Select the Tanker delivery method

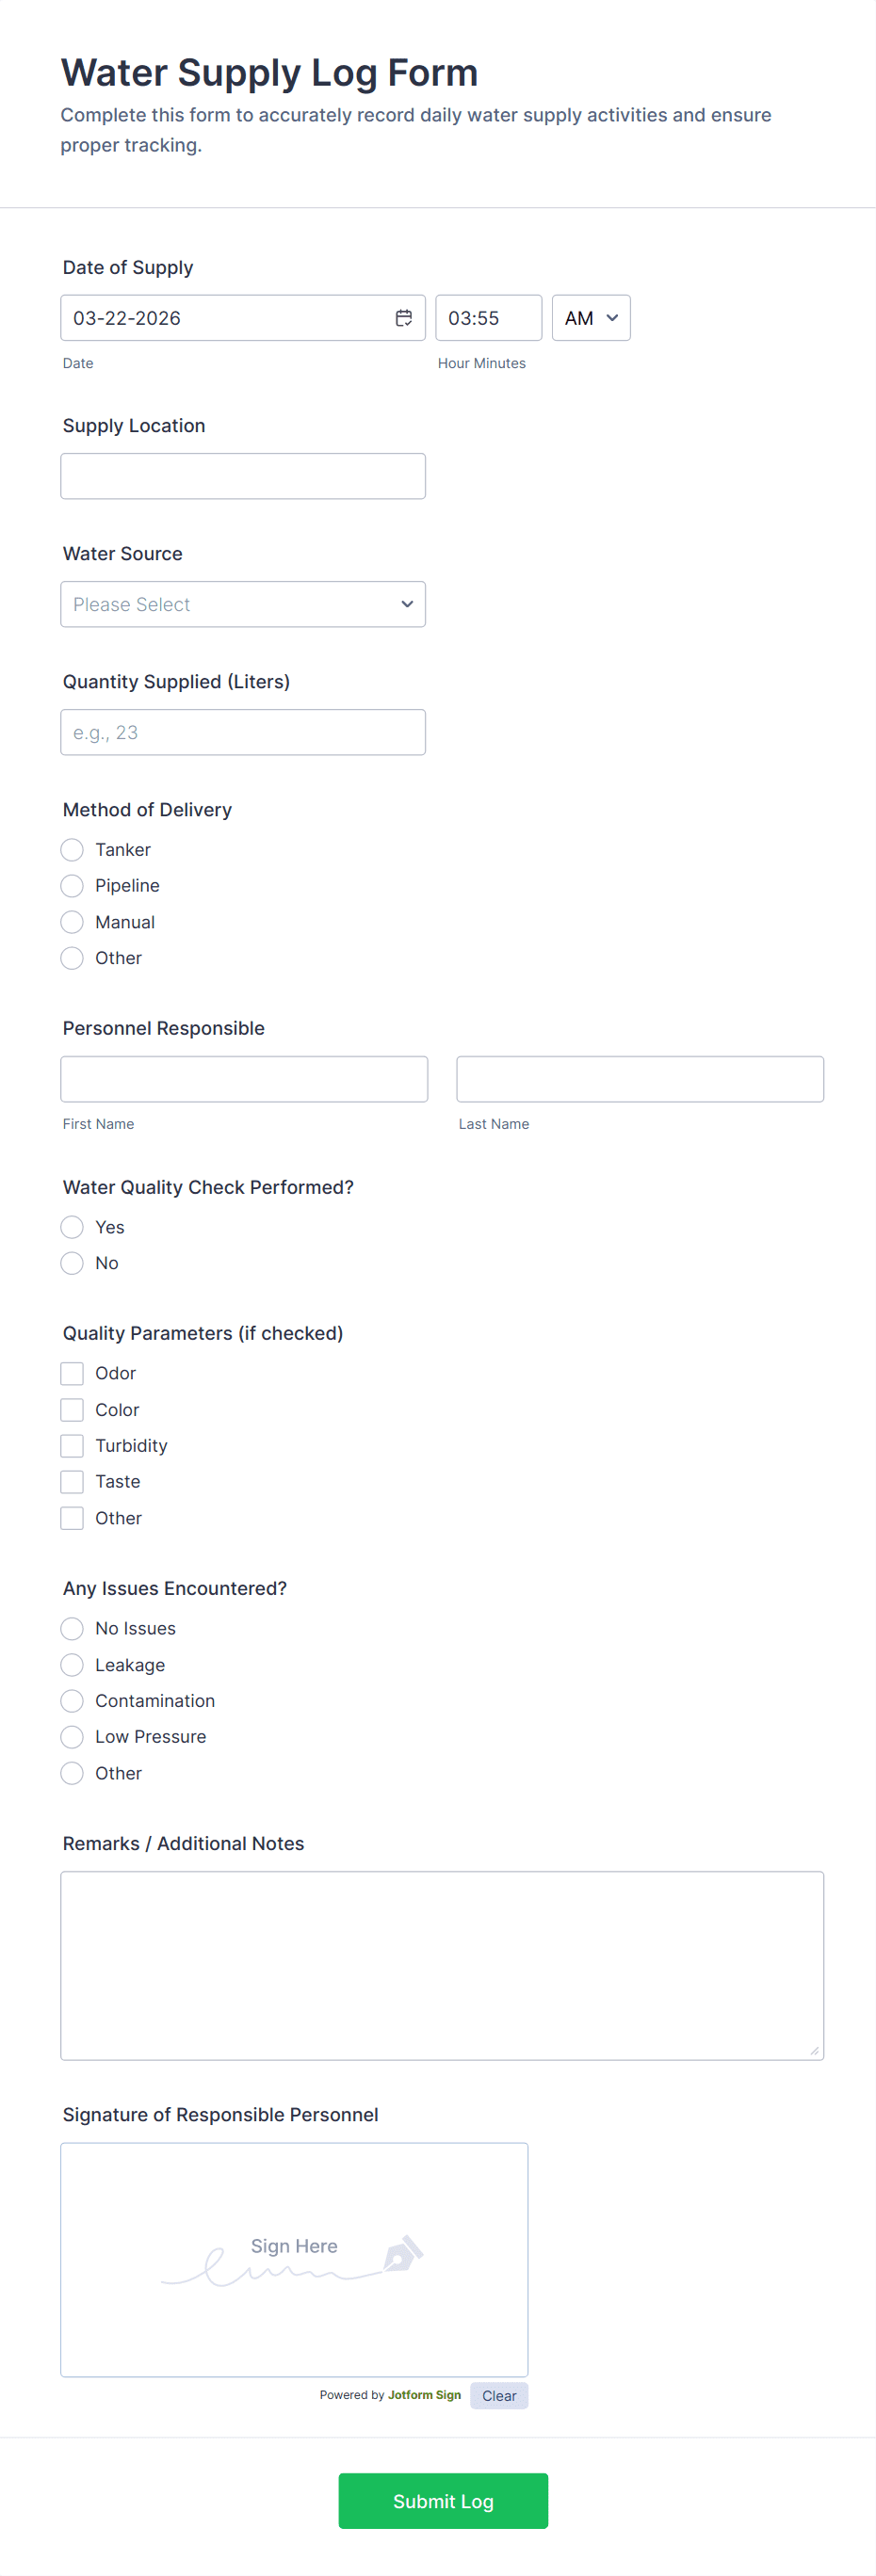72,850
